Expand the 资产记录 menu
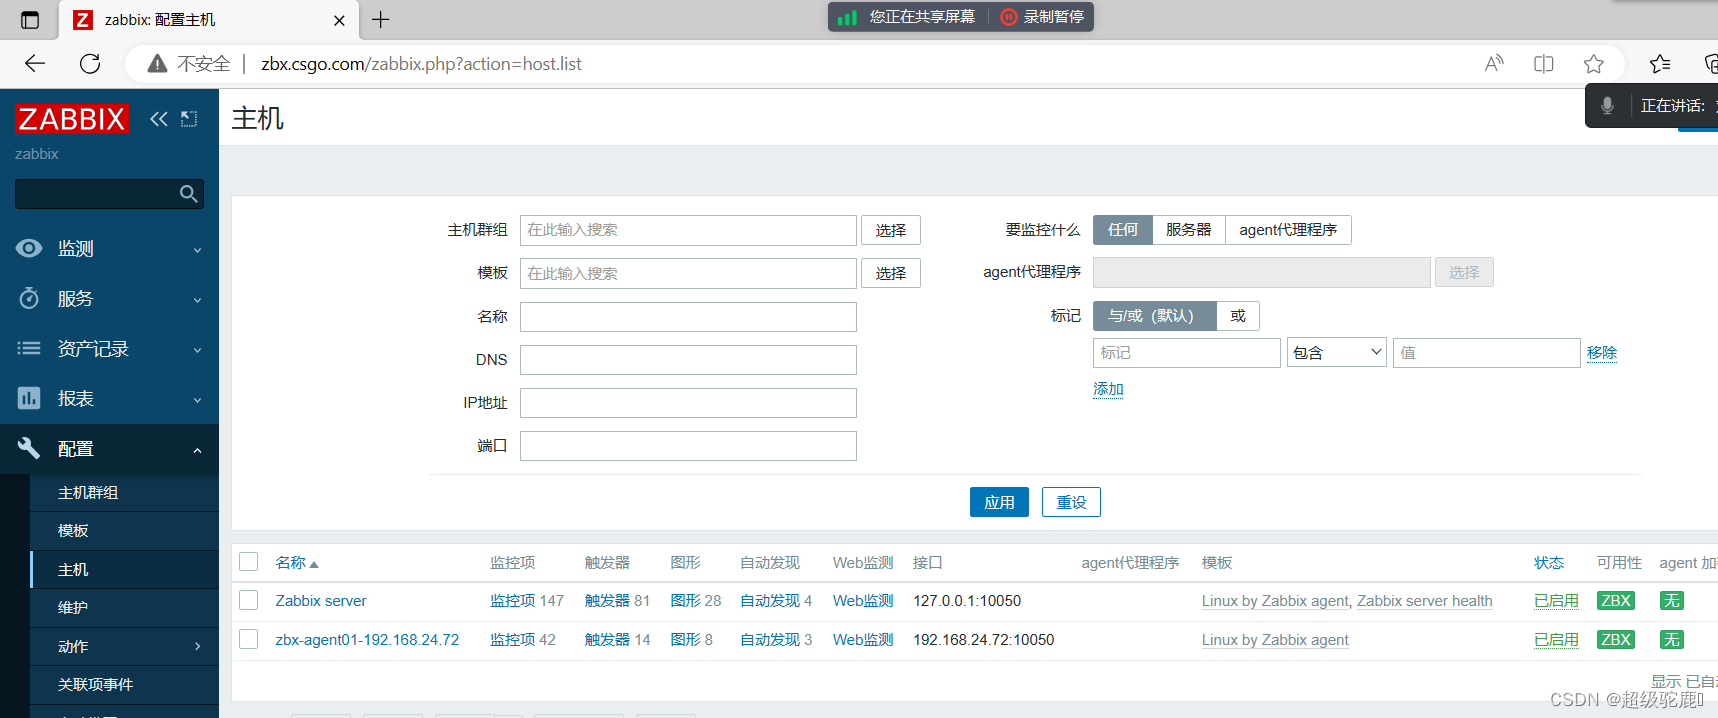The height and width of the screenshot is (718, 1718). point(197,350)
